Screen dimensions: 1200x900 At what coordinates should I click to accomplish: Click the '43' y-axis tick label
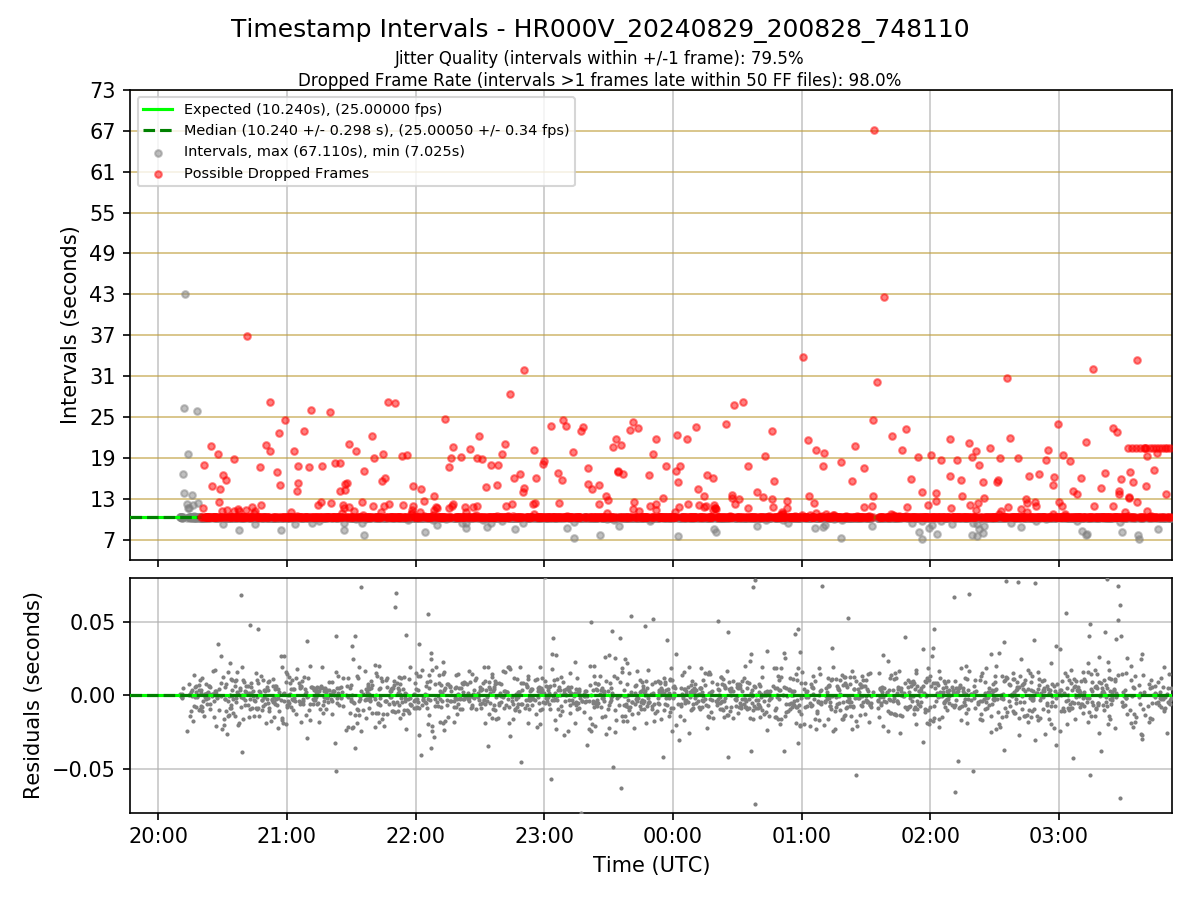click(104, 295)
